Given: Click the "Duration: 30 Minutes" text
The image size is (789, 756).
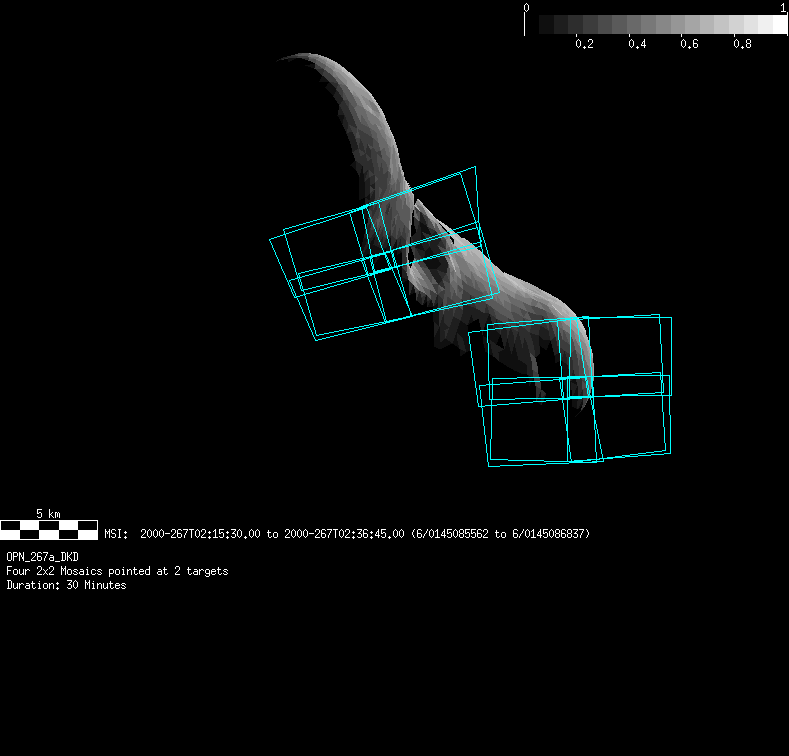Looking at the screenshot, I should (x=66, y=585).
